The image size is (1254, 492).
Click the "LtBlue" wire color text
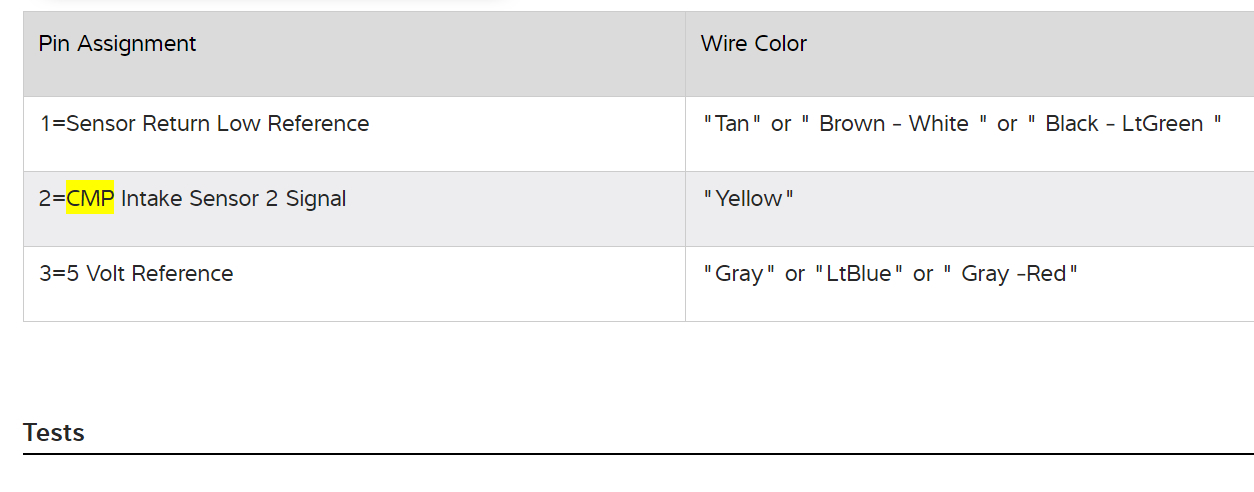(859, 274)
